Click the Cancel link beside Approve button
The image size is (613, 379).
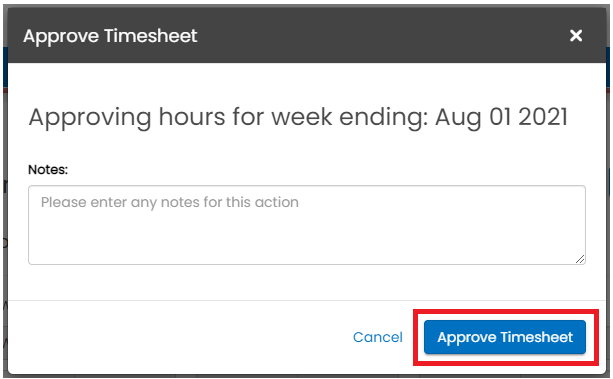point(378,337)
